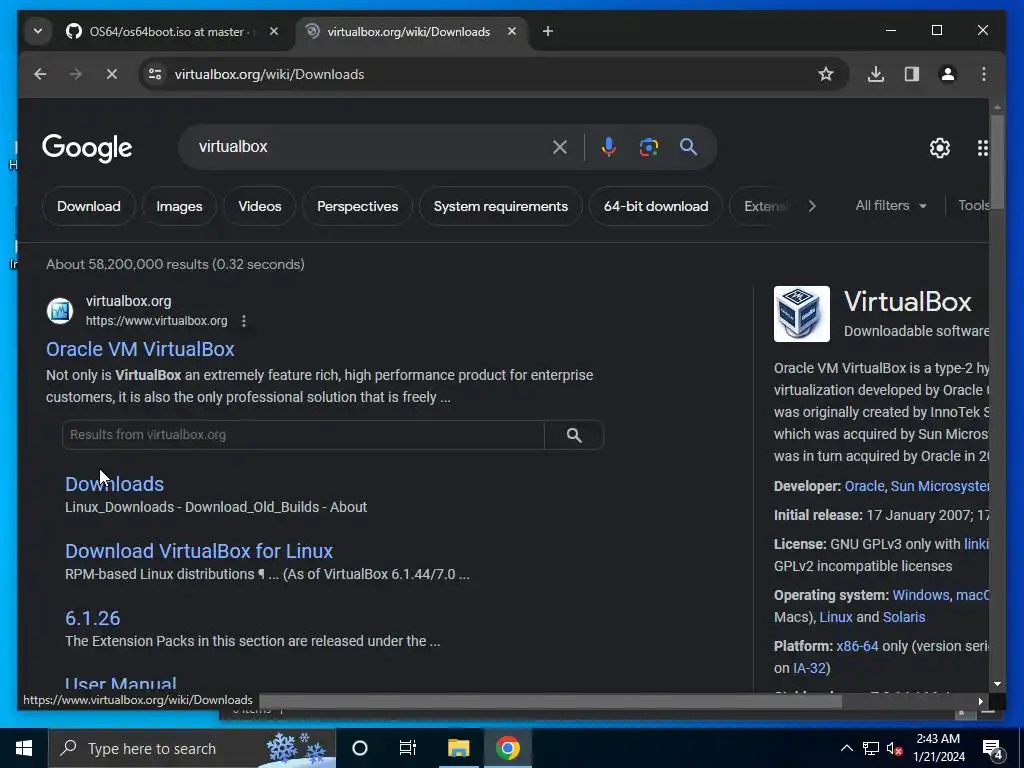
Task: Close the OS64/os64boot.iso tab
Action: 274,31
